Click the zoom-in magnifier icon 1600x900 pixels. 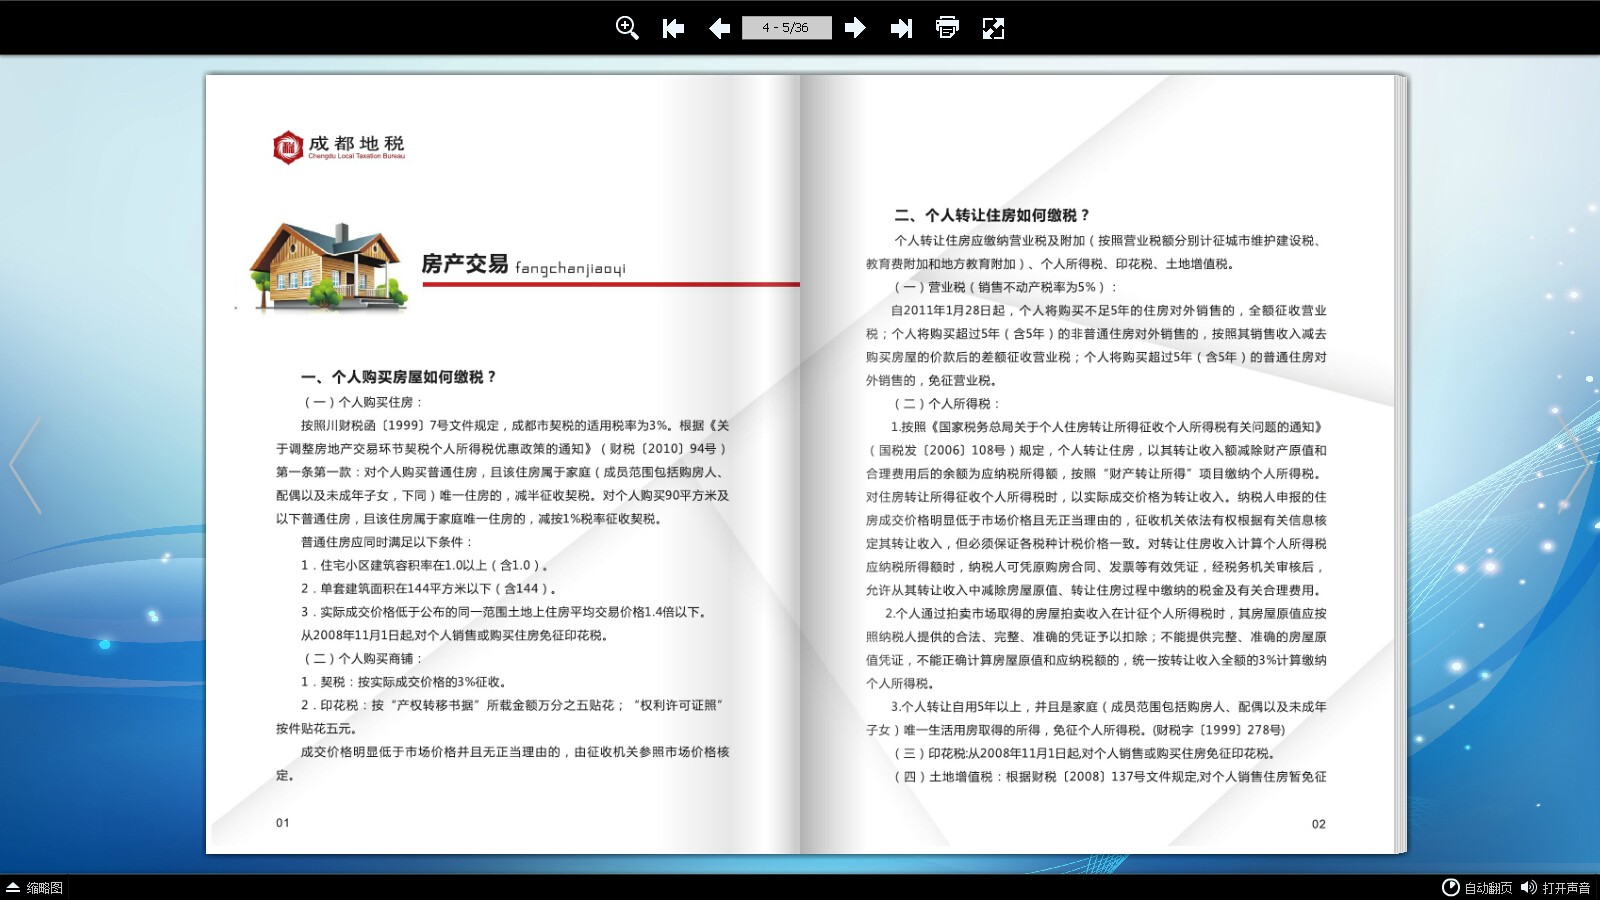627,28
